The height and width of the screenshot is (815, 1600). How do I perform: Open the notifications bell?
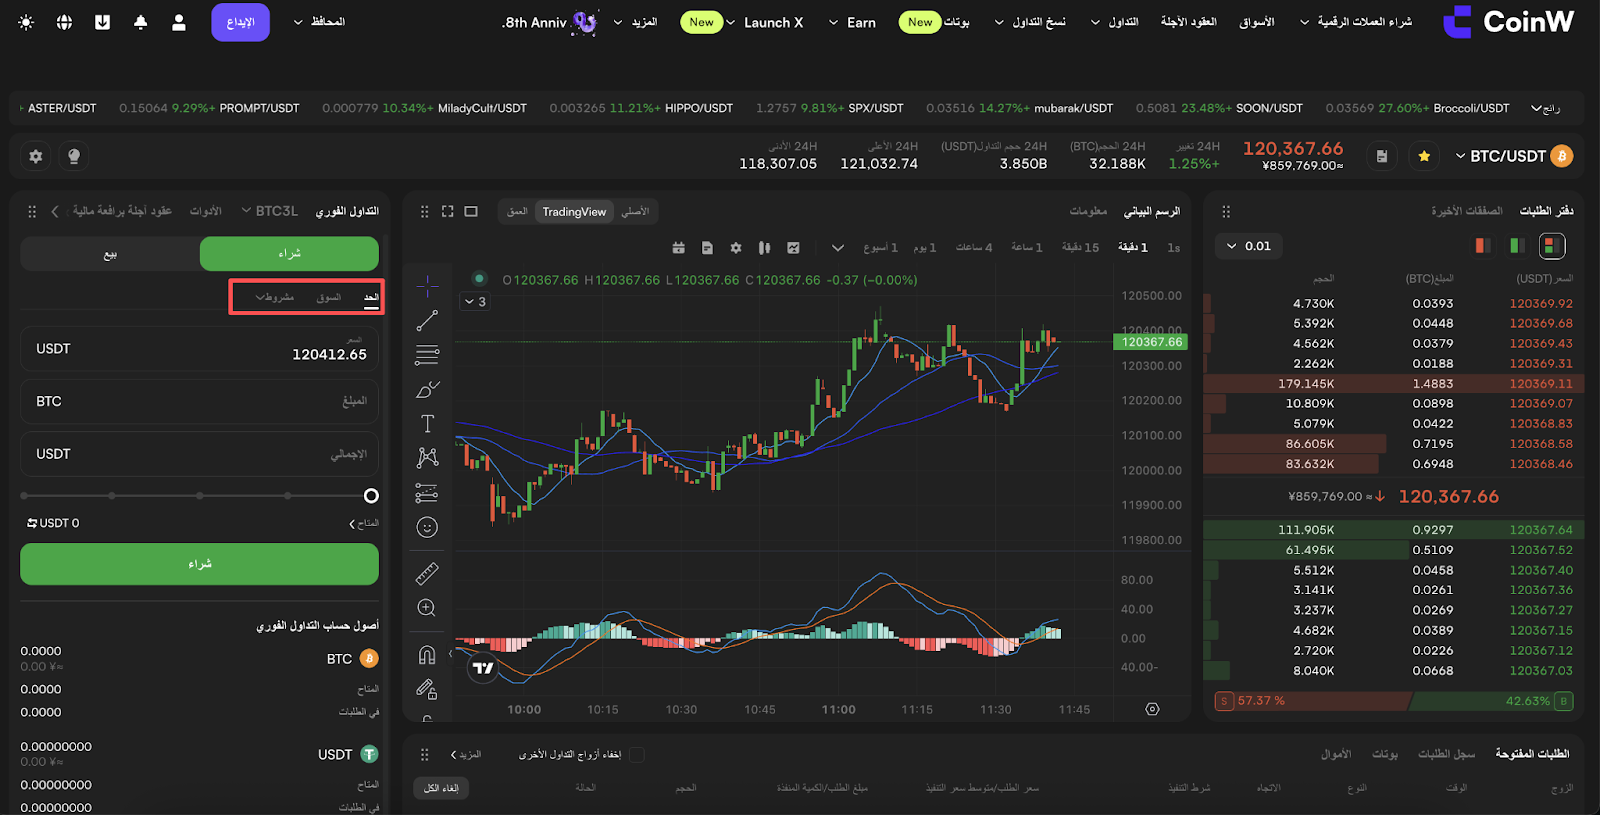click(x=140, y=22)
